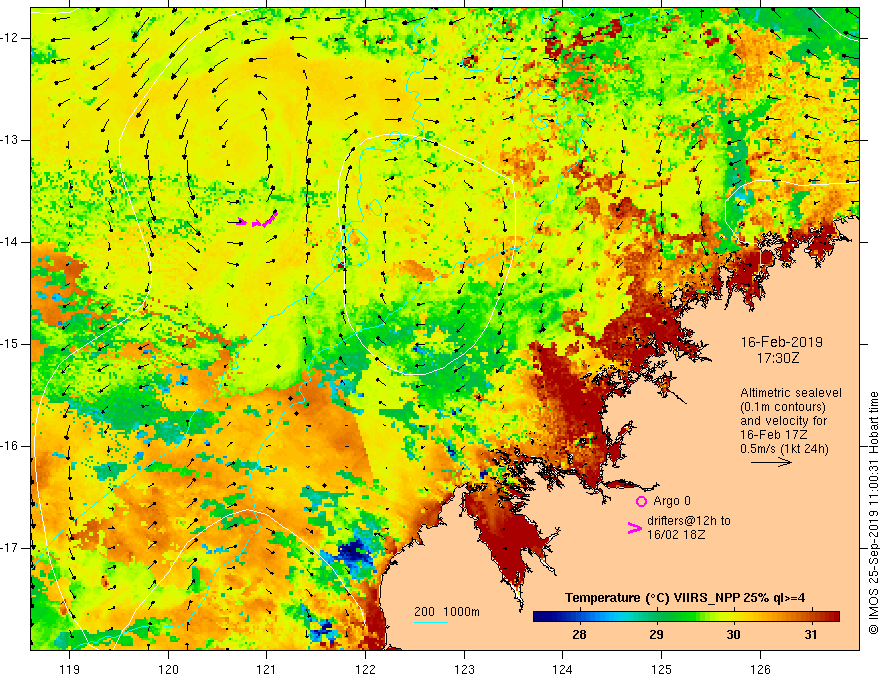Click the longitude axis label '125'

[x=662, y=669]
